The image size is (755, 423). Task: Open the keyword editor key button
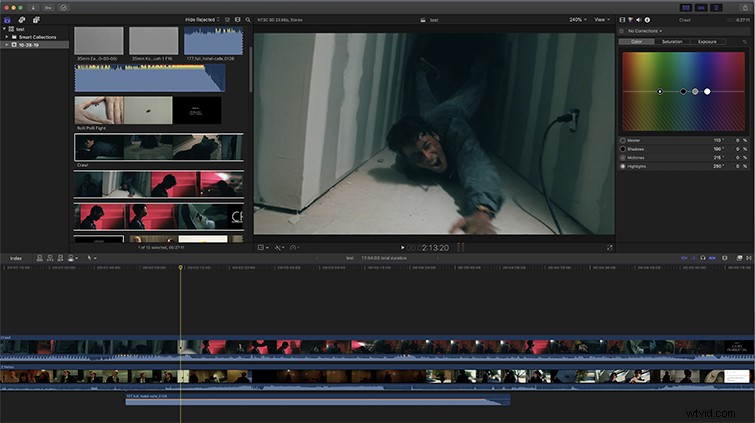pyautogui.click(x=48, y=8)
